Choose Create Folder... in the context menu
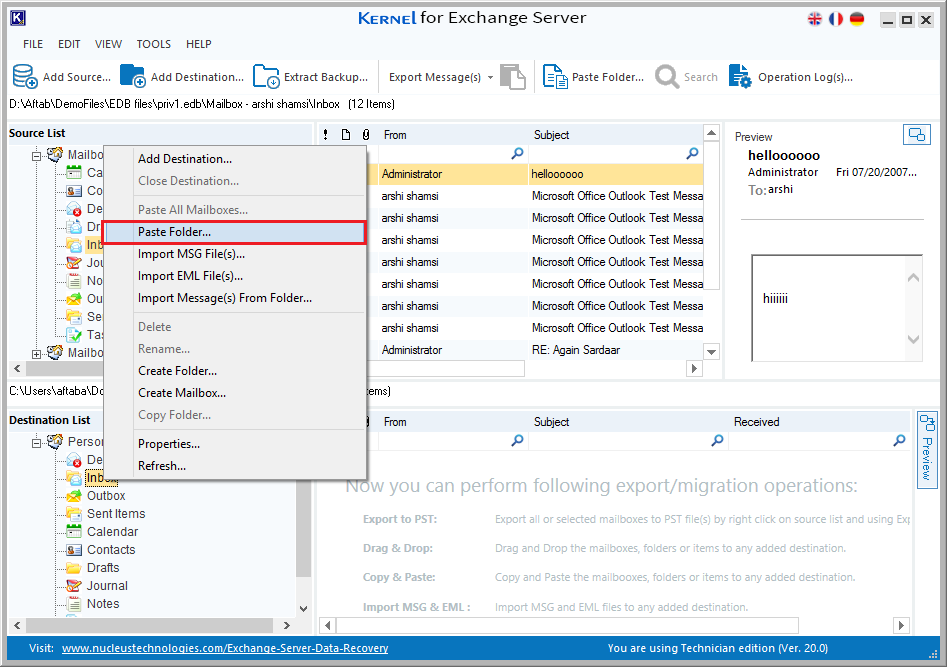947x667 pixels. (234, 371)
